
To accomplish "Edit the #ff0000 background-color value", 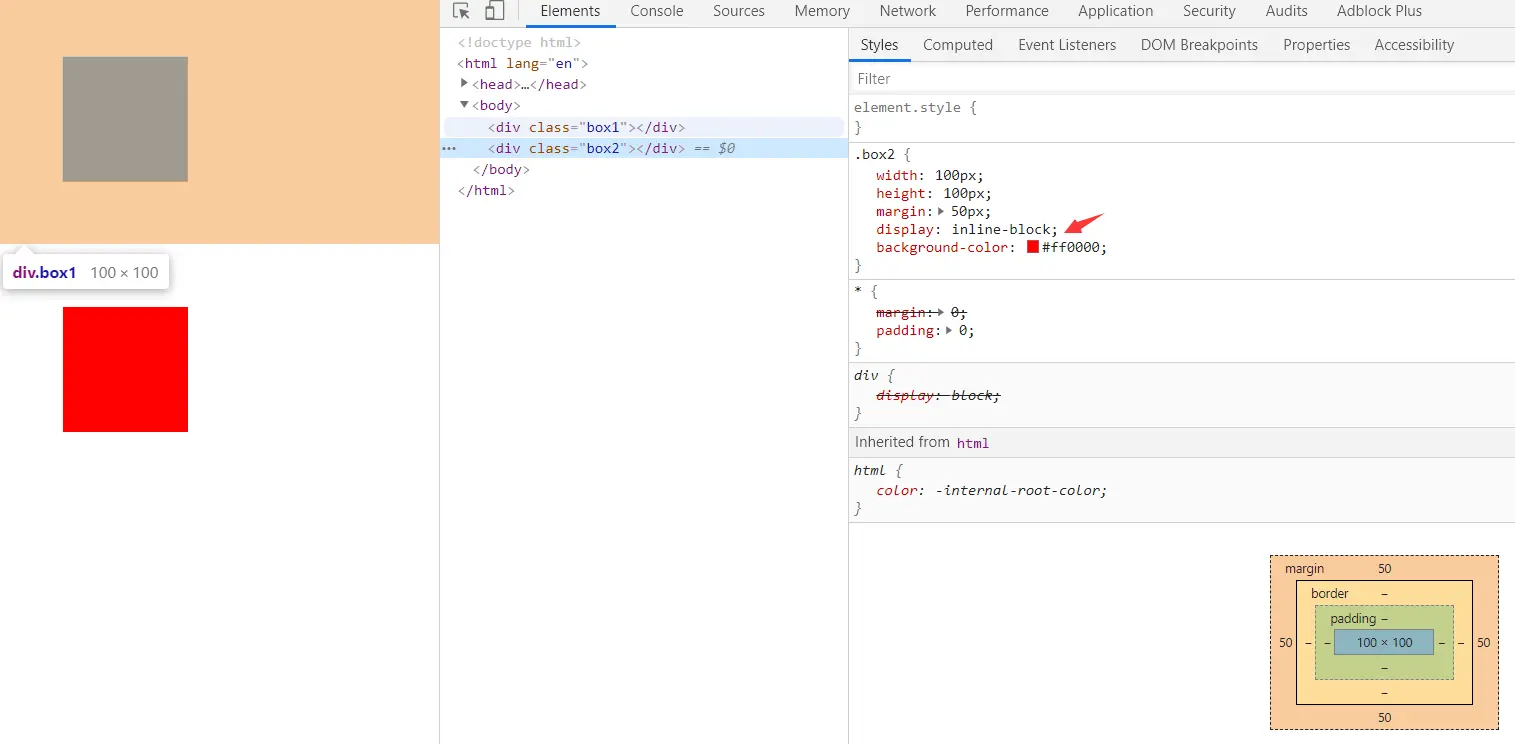I will click(1071, 247).
